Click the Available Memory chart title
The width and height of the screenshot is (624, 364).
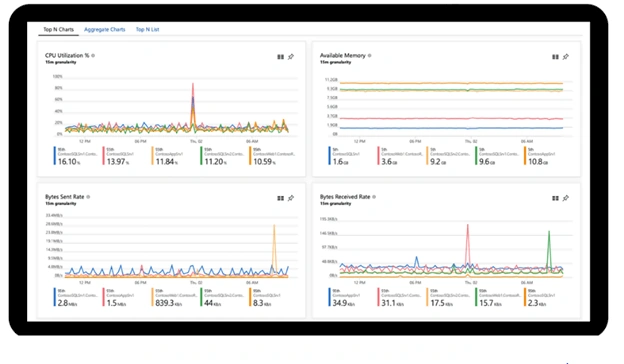pyautogui.click(x=343, y=56)
